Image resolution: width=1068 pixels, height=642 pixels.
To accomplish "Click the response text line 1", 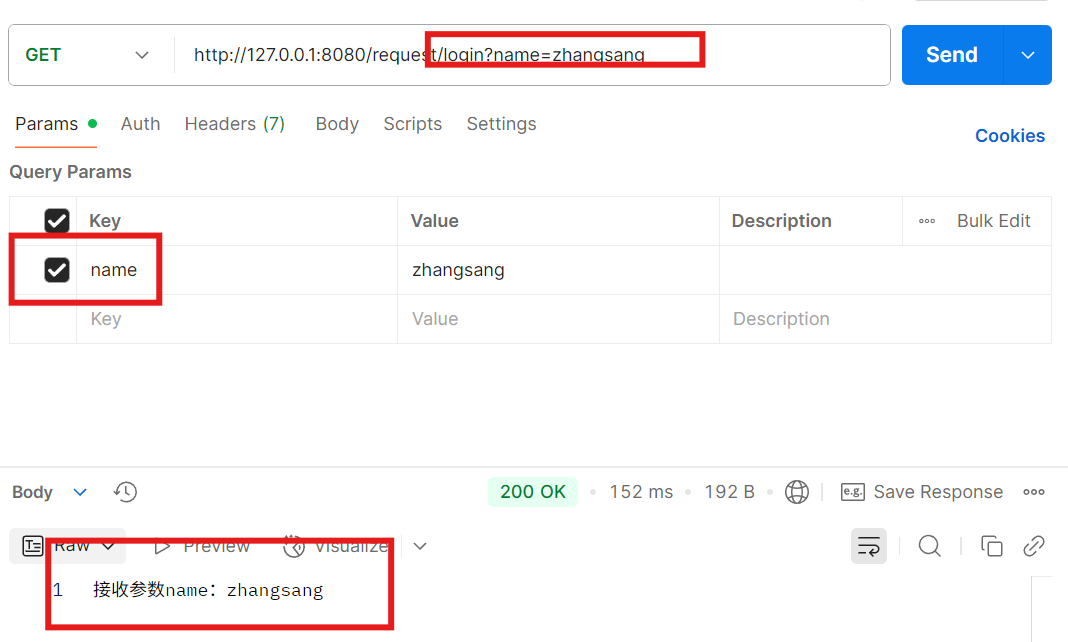I will (x=208, y=590).
